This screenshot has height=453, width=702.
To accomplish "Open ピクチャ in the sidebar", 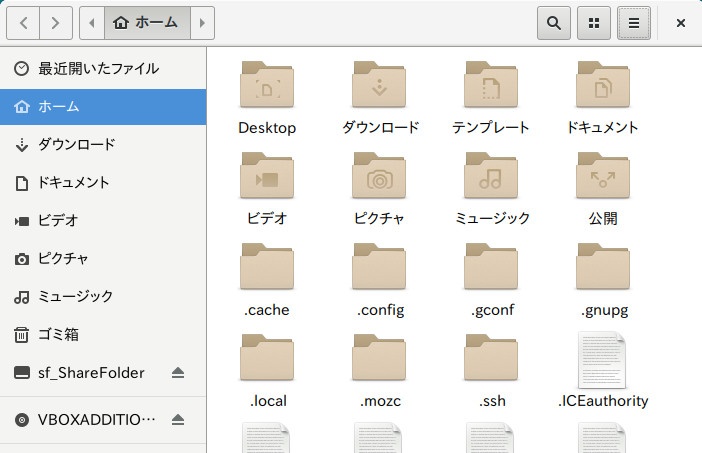I will click(103, 259).
